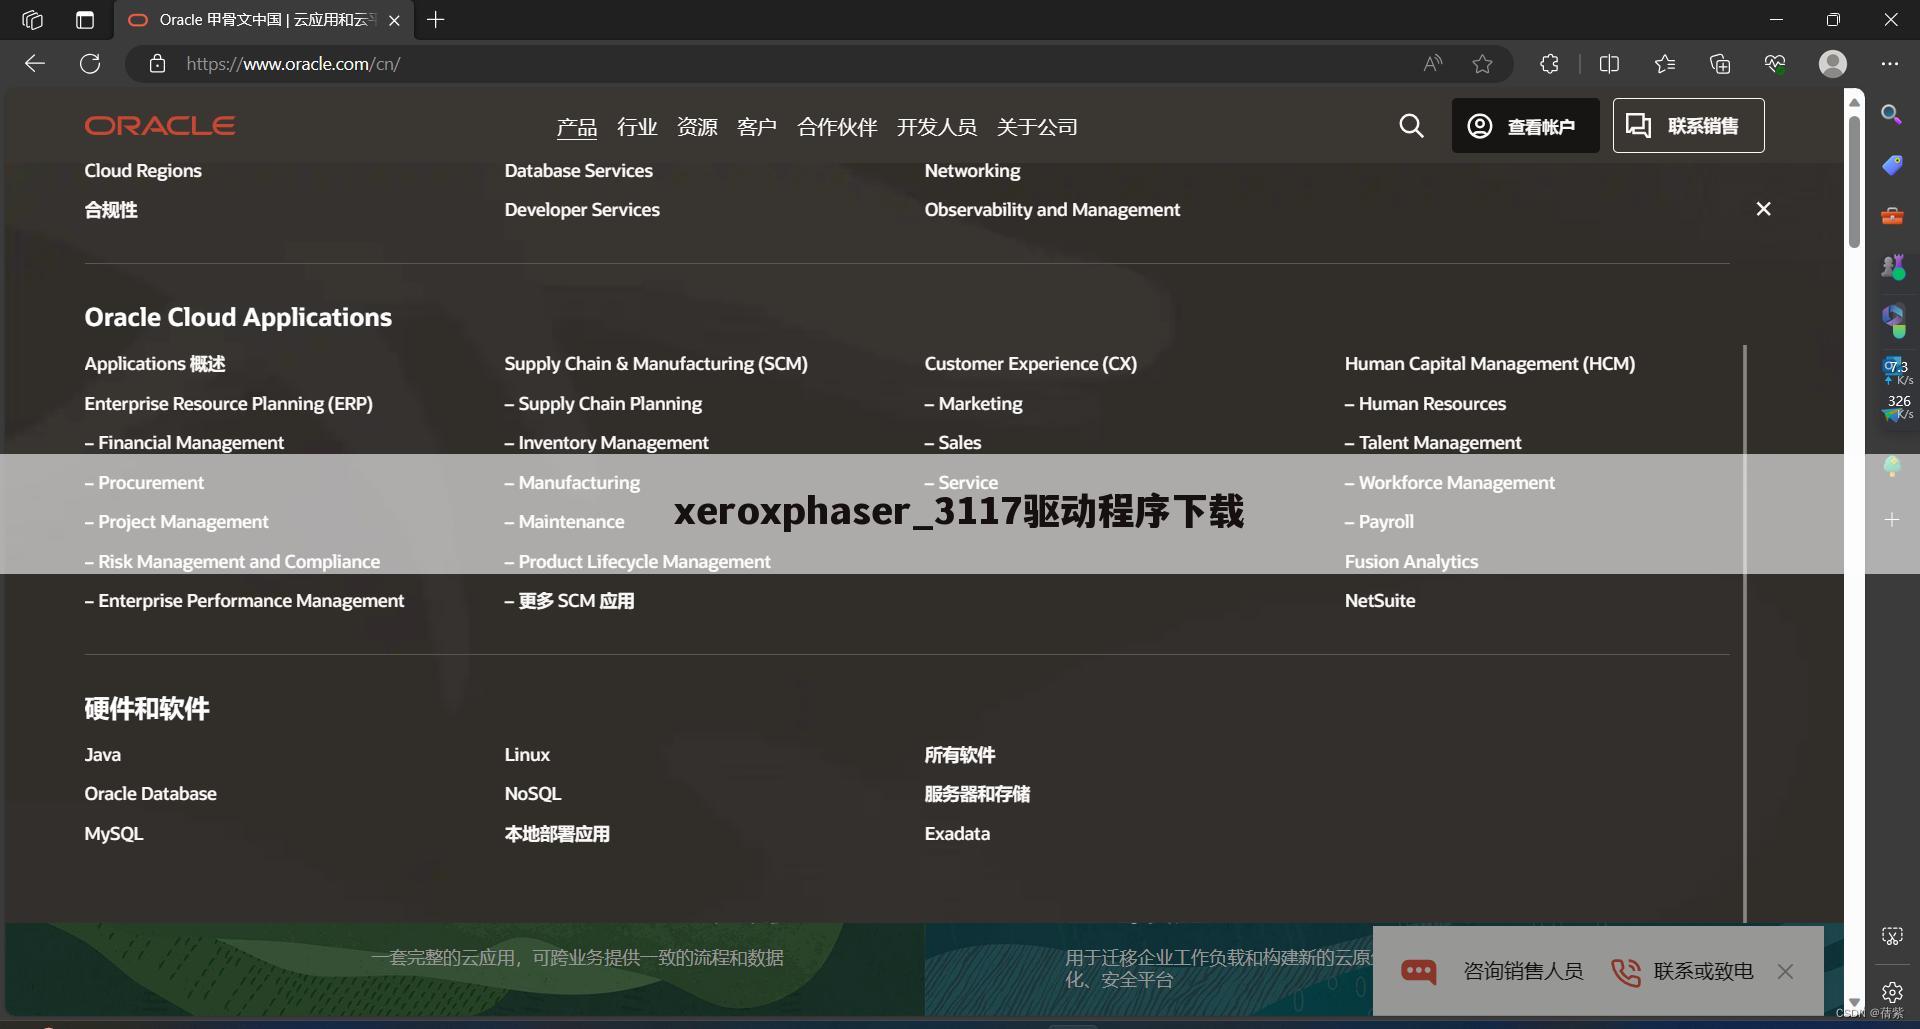Click 联系或致电 phone link
The width and height of the screenshot is (1920, 1029).
point(1681,971)
